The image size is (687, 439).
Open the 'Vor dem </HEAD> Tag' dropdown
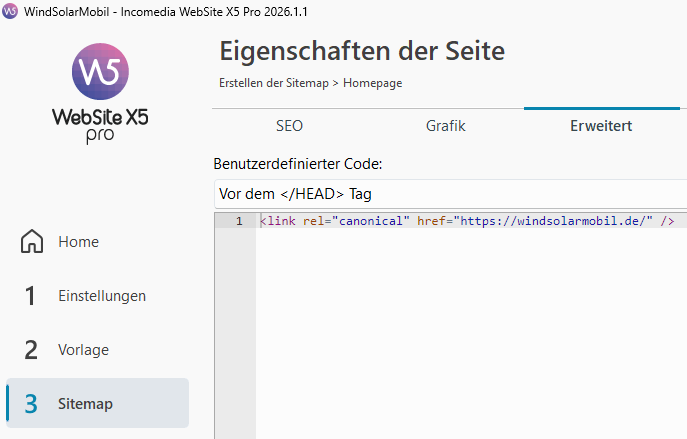450,194
